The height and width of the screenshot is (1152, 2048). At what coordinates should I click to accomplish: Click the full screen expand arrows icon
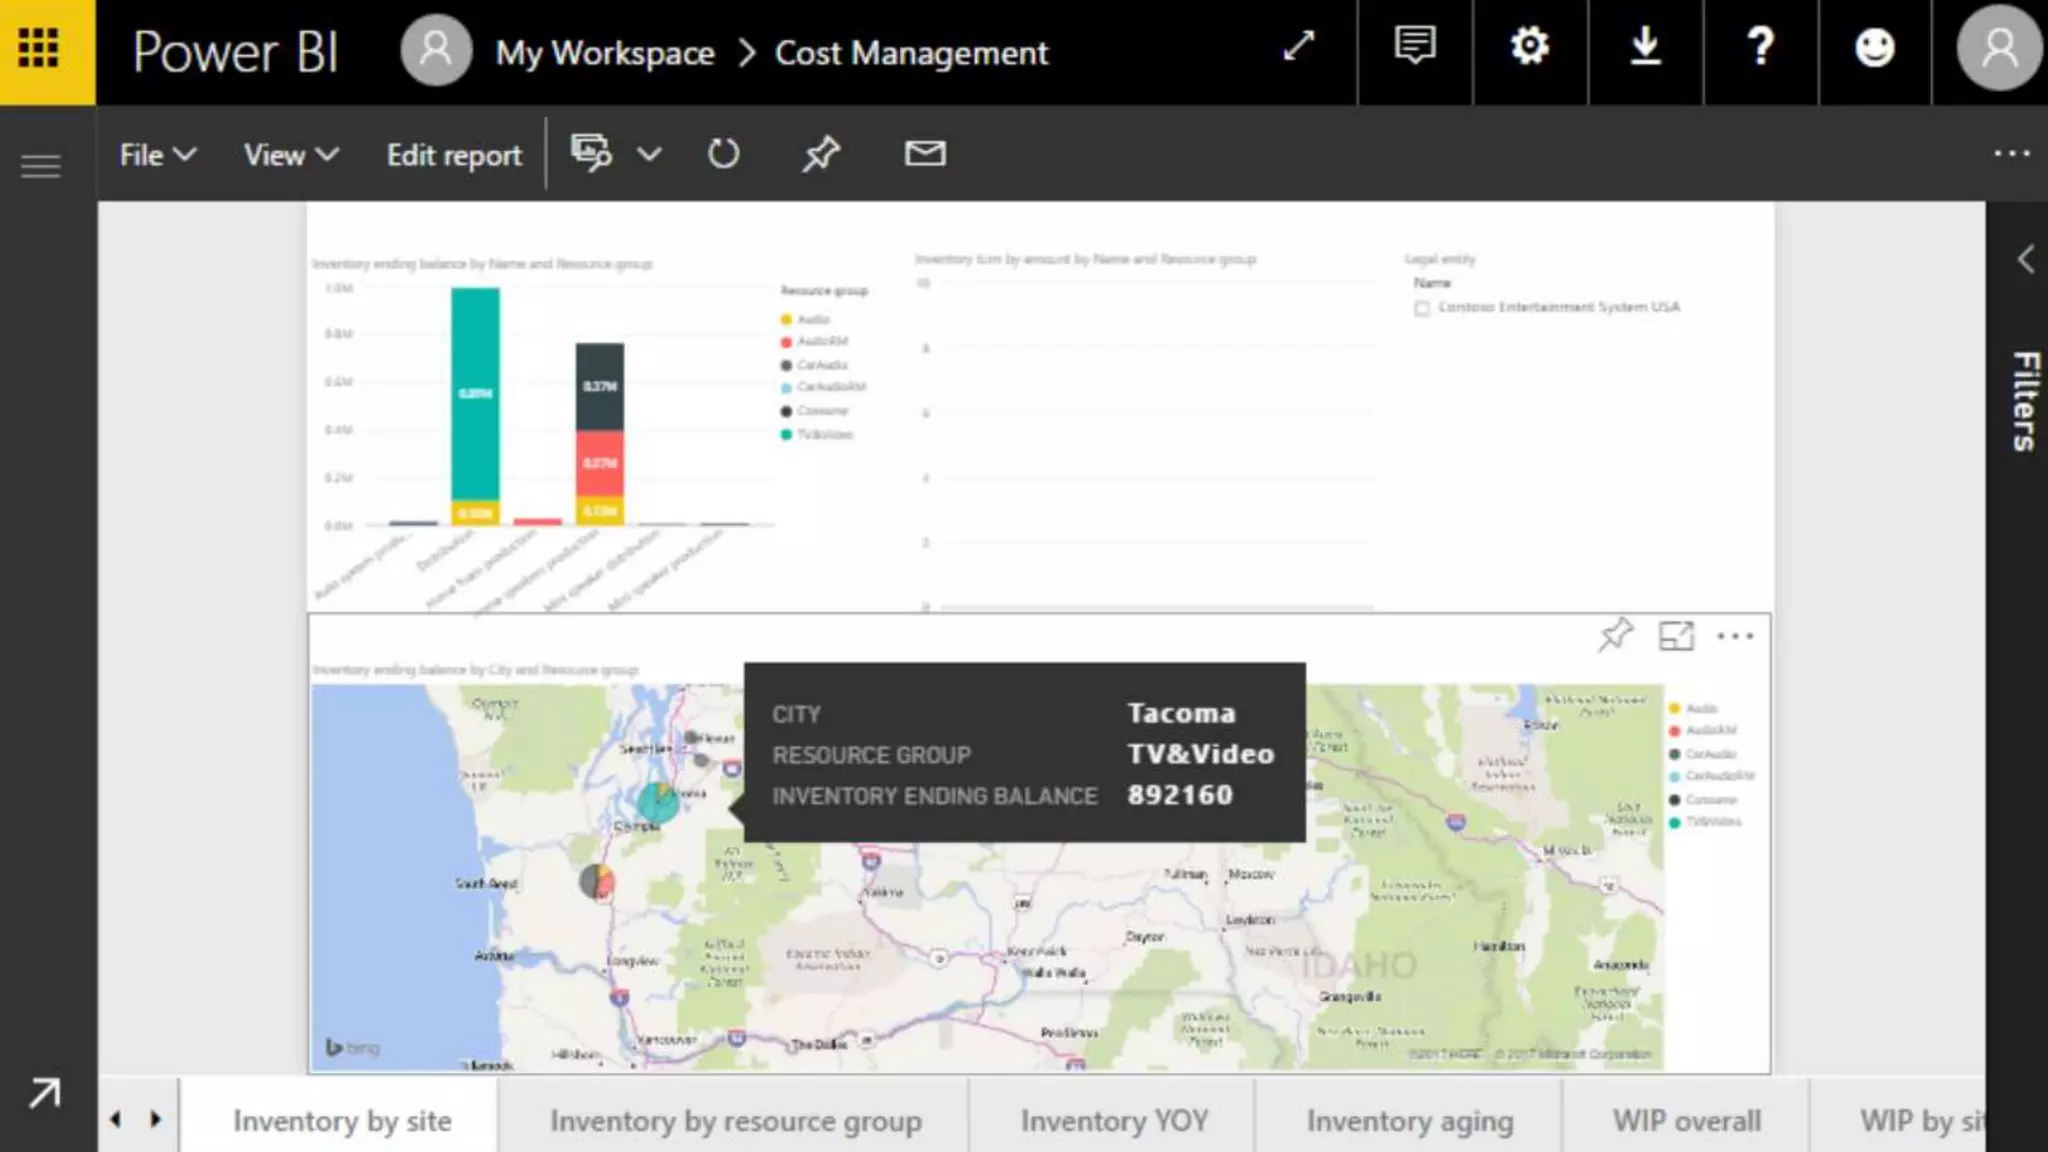pos(1298,47)
